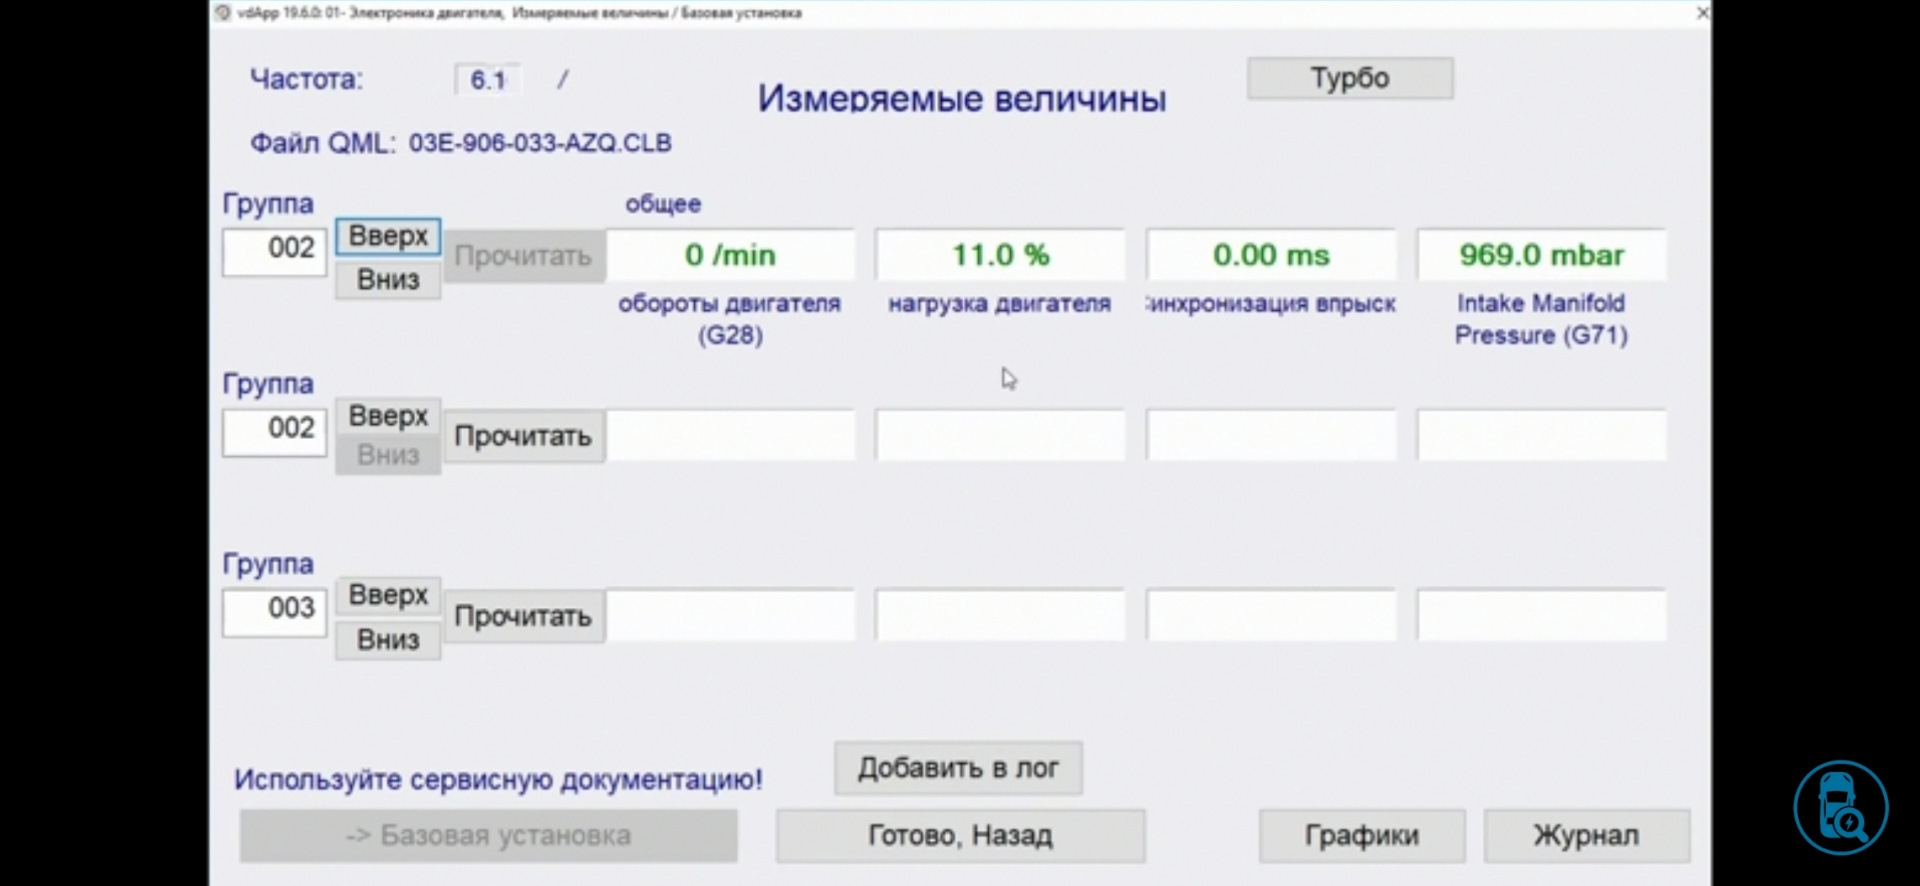Click Вниз for the second group 002

[x=388, y=455]
